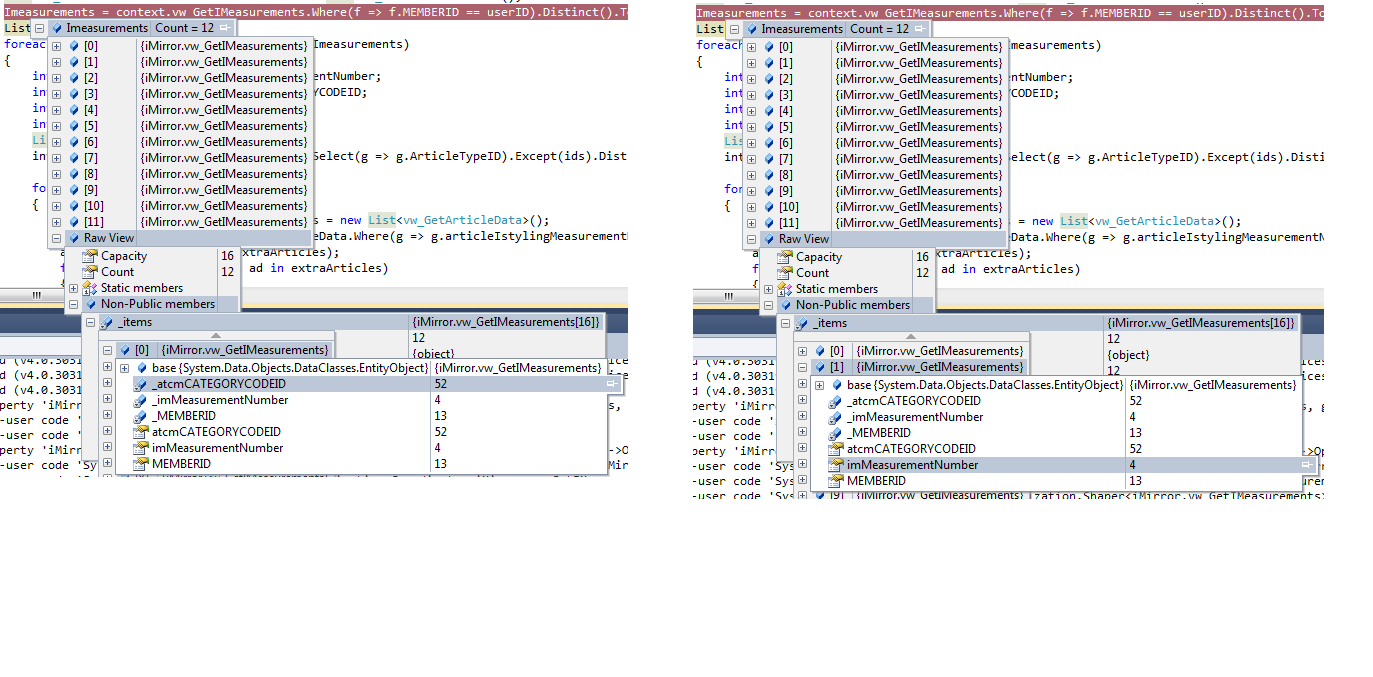Click imMeasurementNumber property icon in left screenshot
The image size is (1373, 677).
[141, 448]
